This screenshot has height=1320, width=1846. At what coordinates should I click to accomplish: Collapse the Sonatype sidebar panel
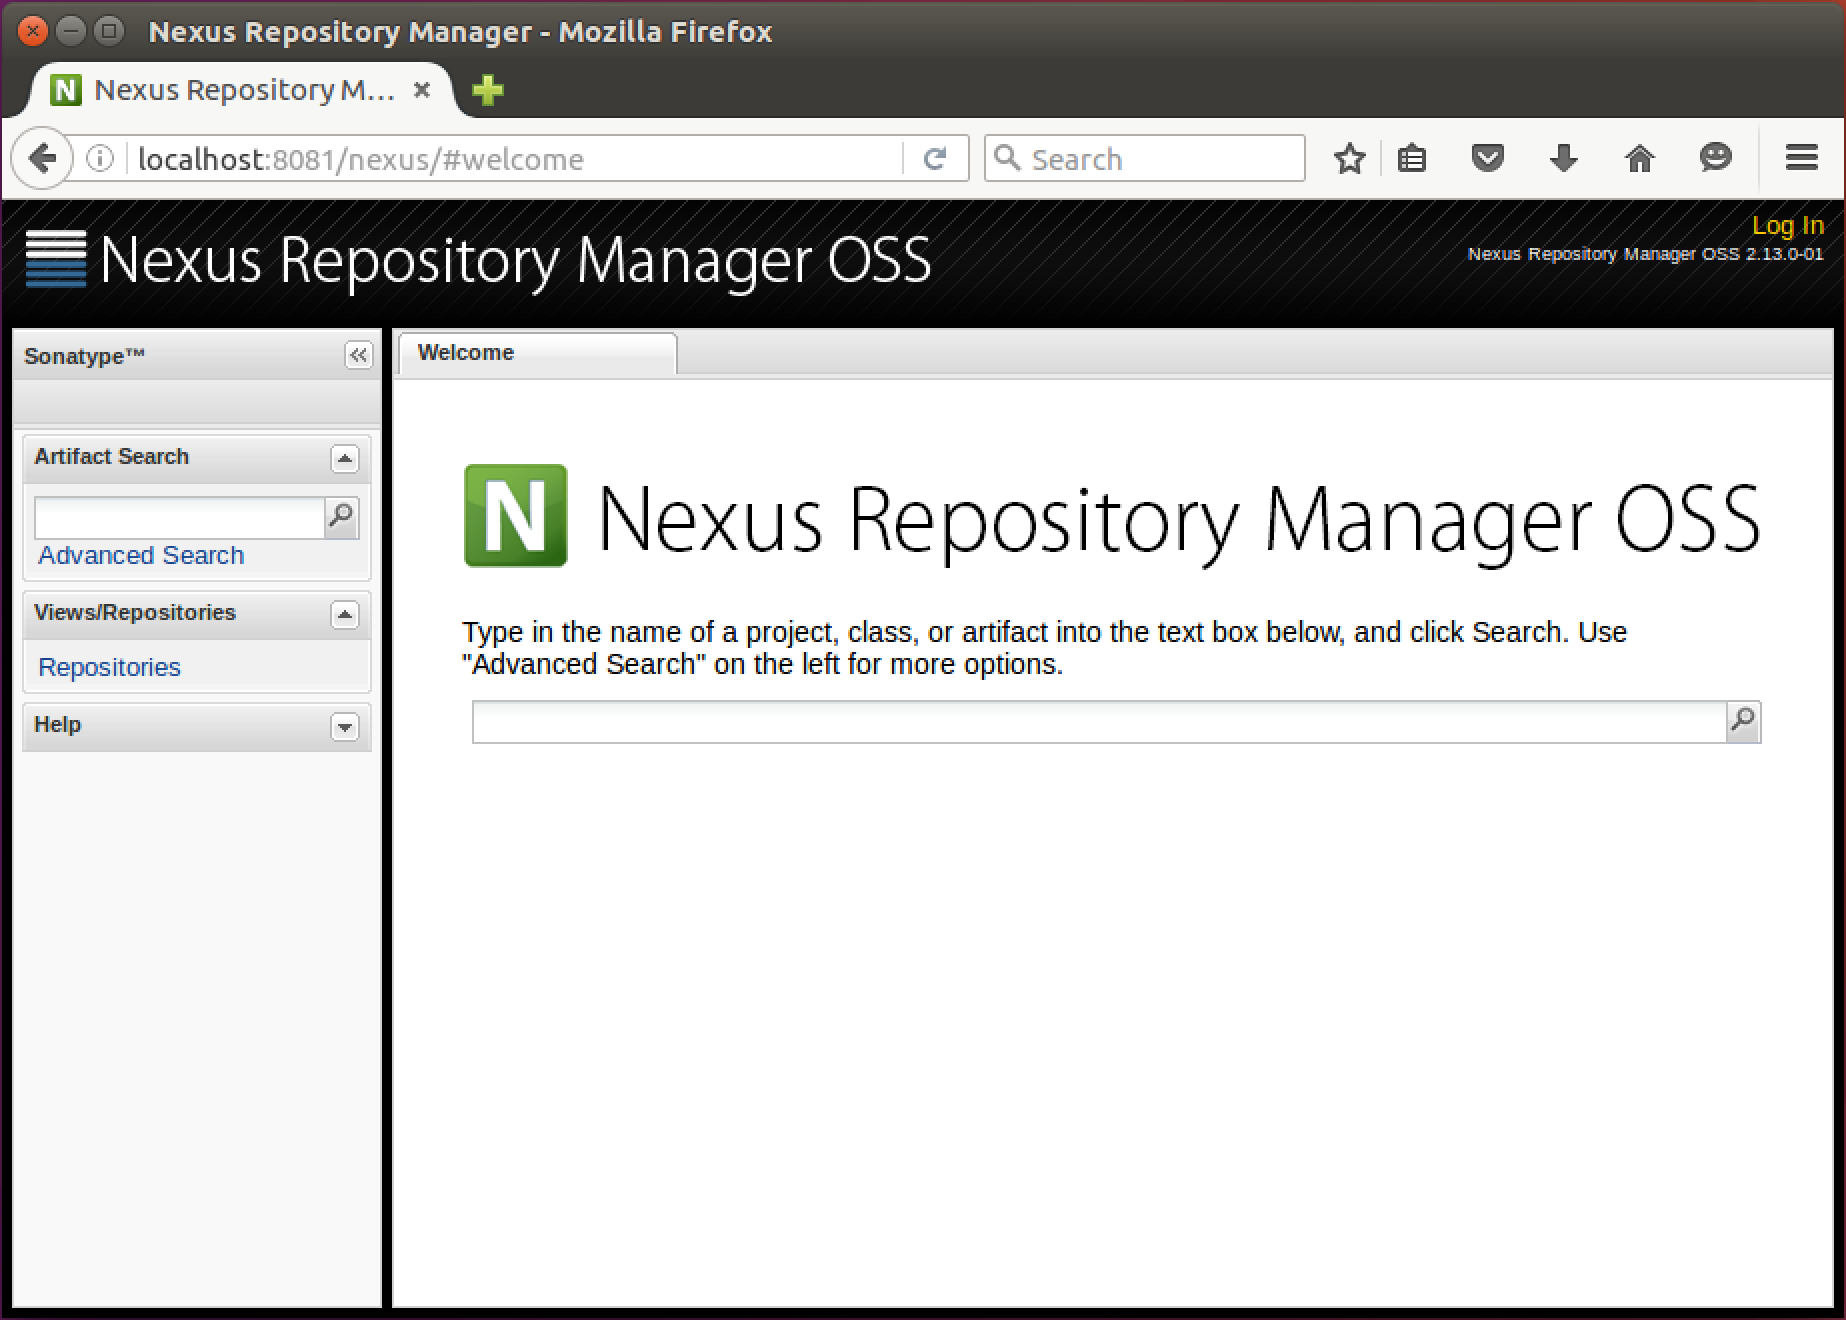point(358,355)
